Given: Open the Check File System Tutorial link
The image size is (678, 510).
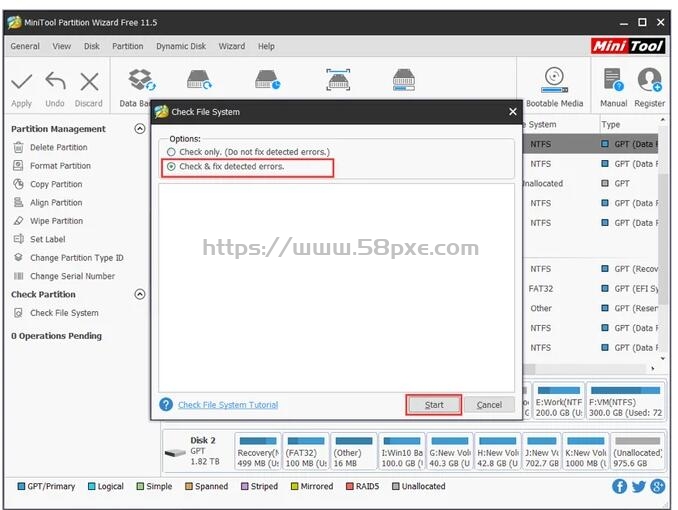Looking at the screenshot, I should (228, 405).
